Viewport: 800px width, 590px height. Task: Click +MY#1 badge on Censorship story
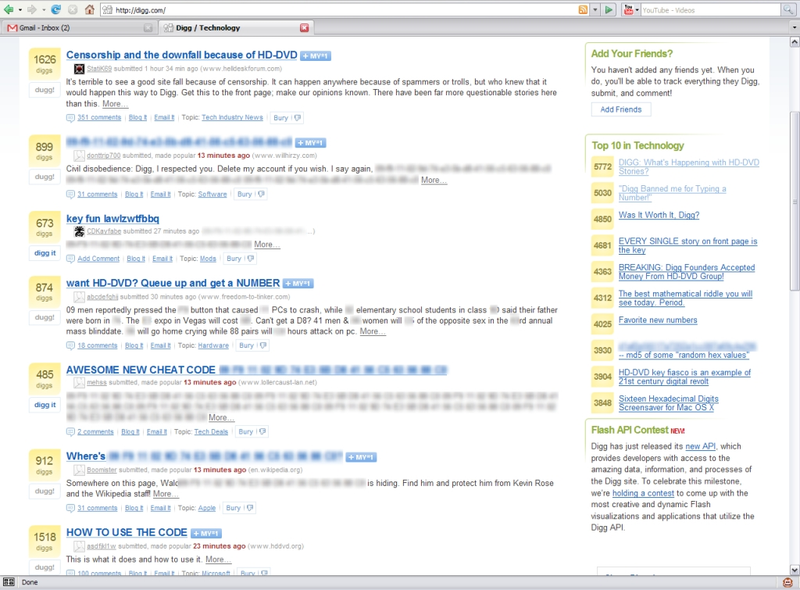tap(315, 56)
